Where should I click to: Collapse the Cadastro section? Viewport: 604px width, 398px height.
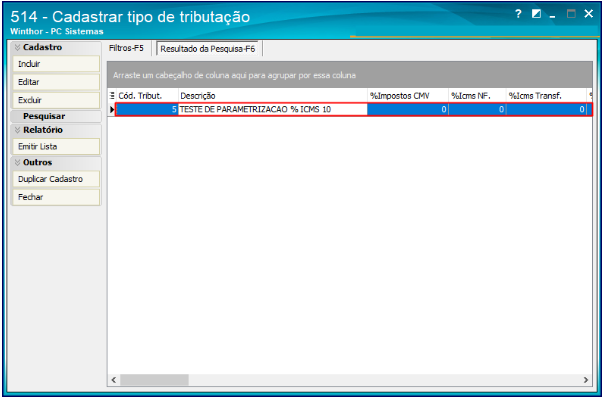coord(17,47)
